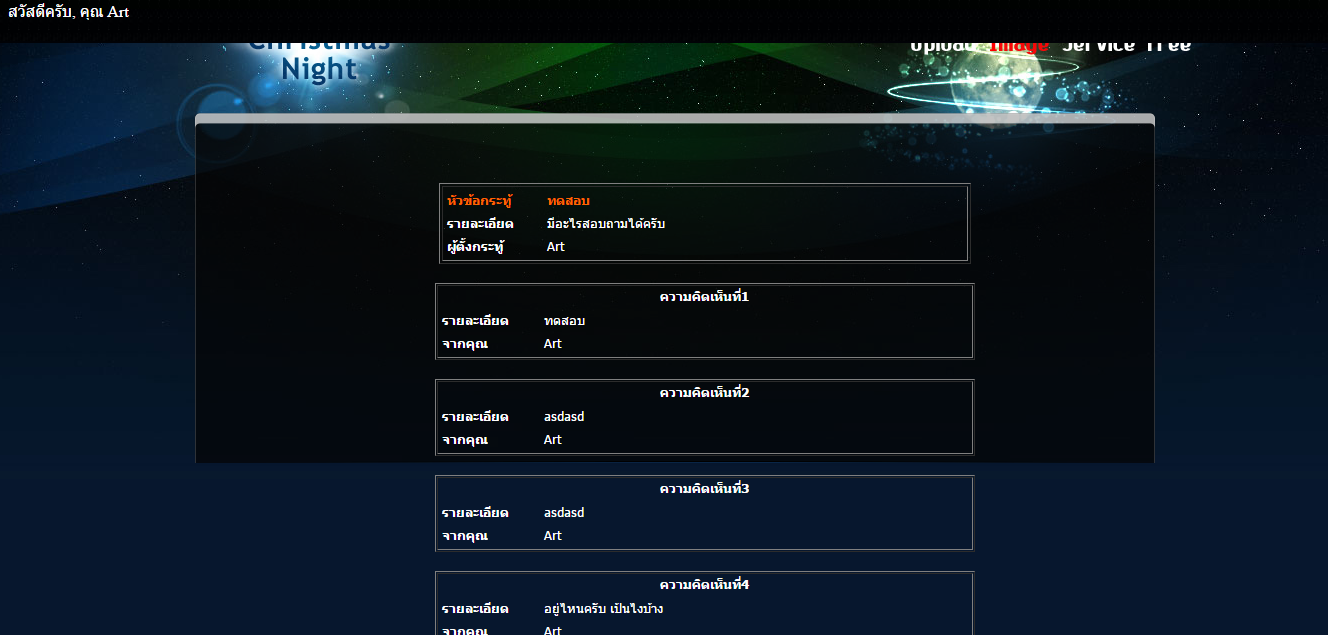Click the 'ผู้ตั้งกระทู้' label
Screen dimensions: 1328x635
coord(476,247)
